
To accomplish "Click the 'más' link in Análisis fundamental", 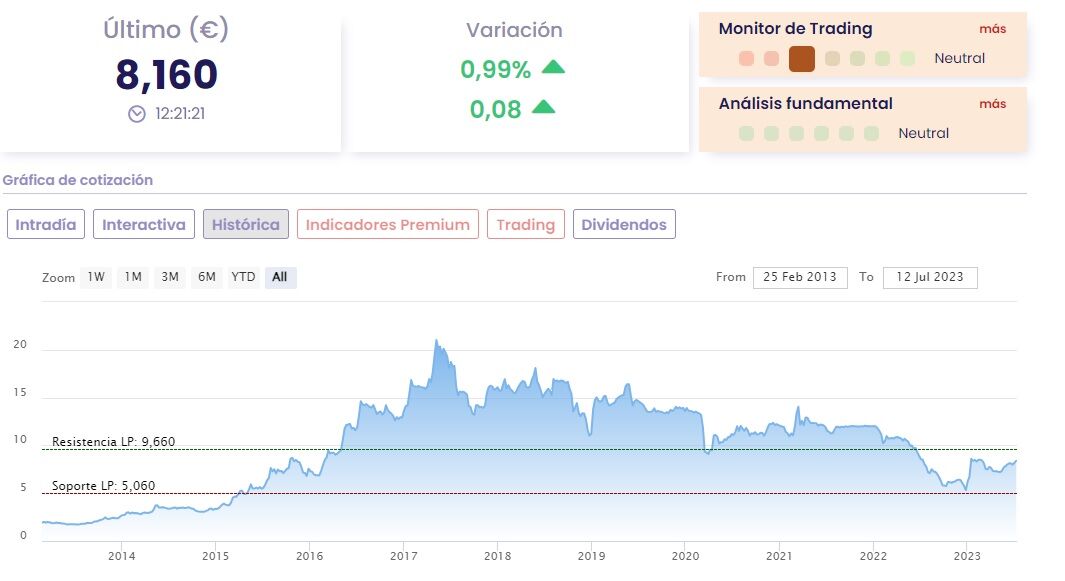I will pos(992,104).
